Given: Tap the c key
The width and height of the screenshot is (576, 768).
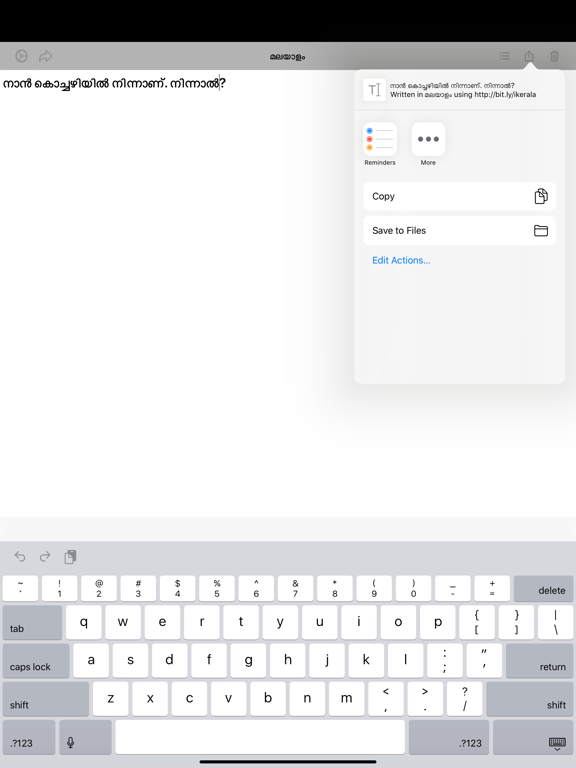Looking at the screenshot, I should (189, 699).
